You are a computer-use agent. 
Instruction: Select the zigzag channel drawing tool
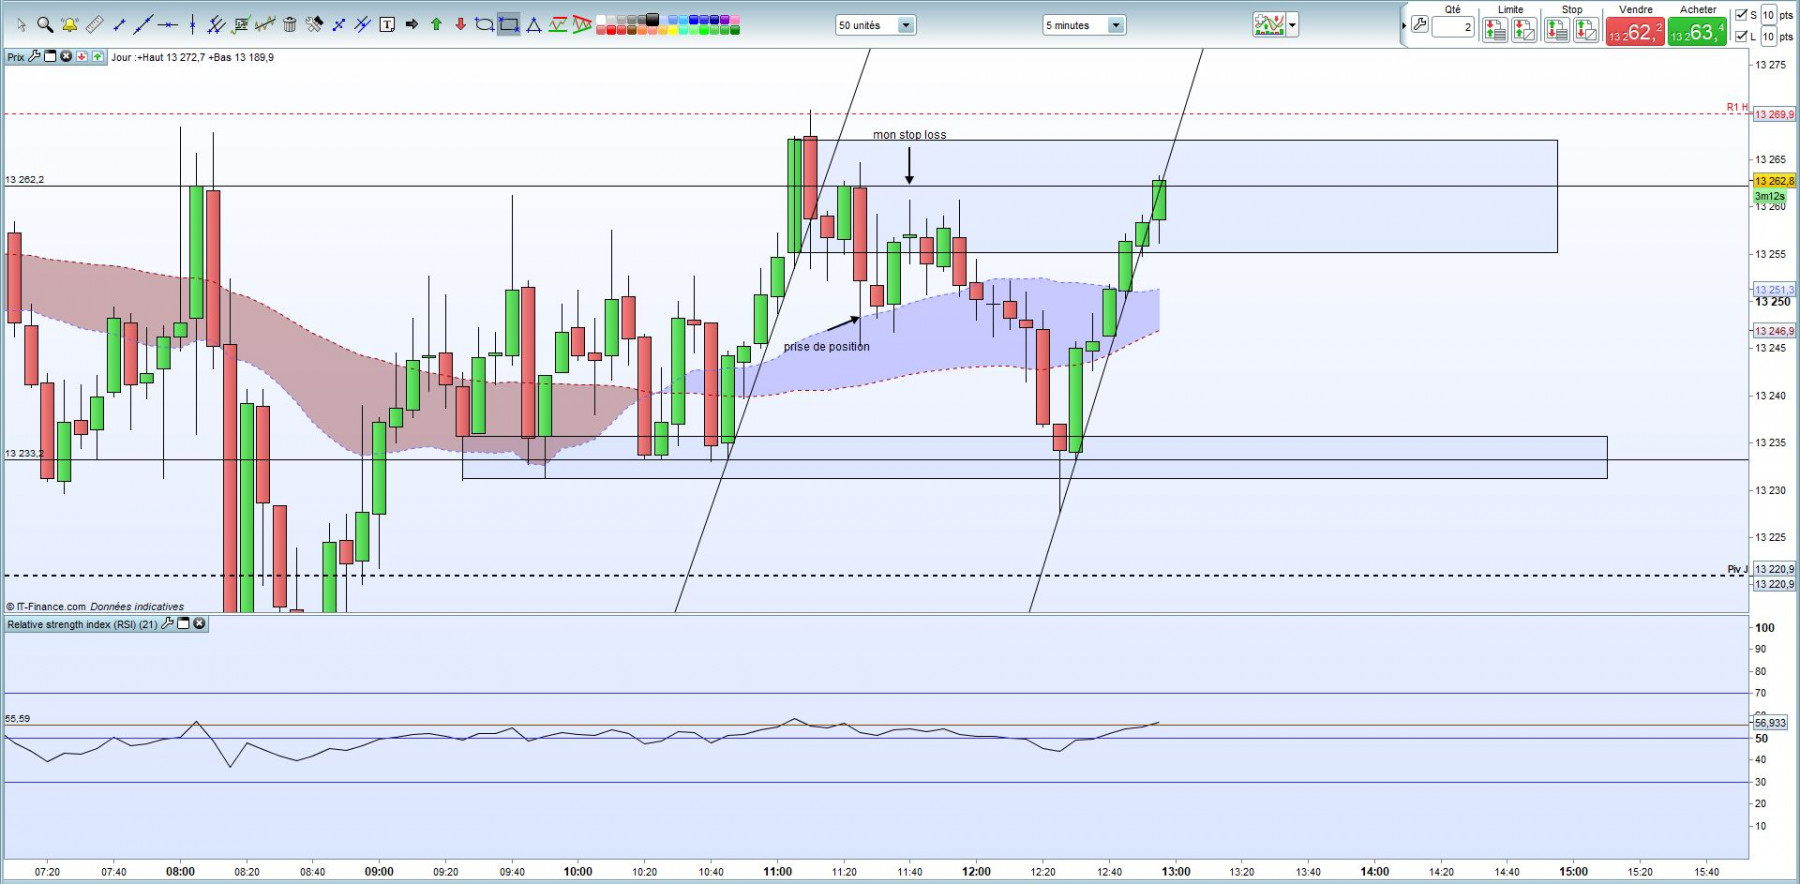pyautogui.click(x=557, y=25)
